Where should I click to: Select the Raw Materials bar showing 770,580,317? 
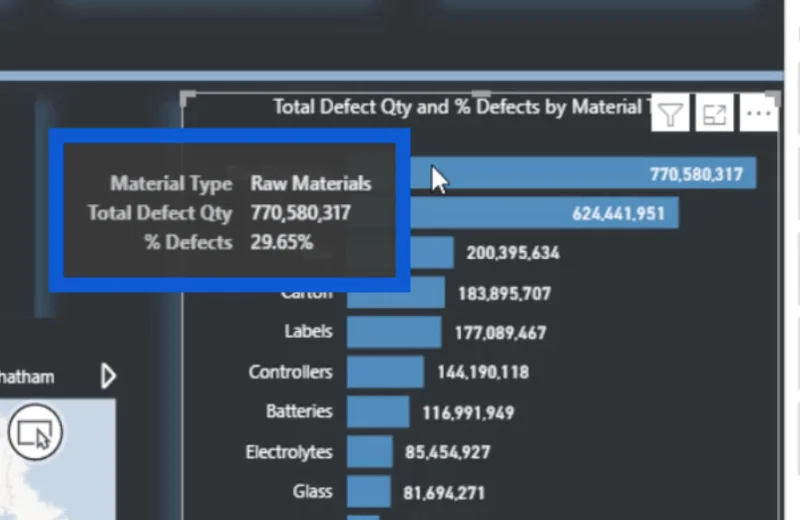point(583,173)
